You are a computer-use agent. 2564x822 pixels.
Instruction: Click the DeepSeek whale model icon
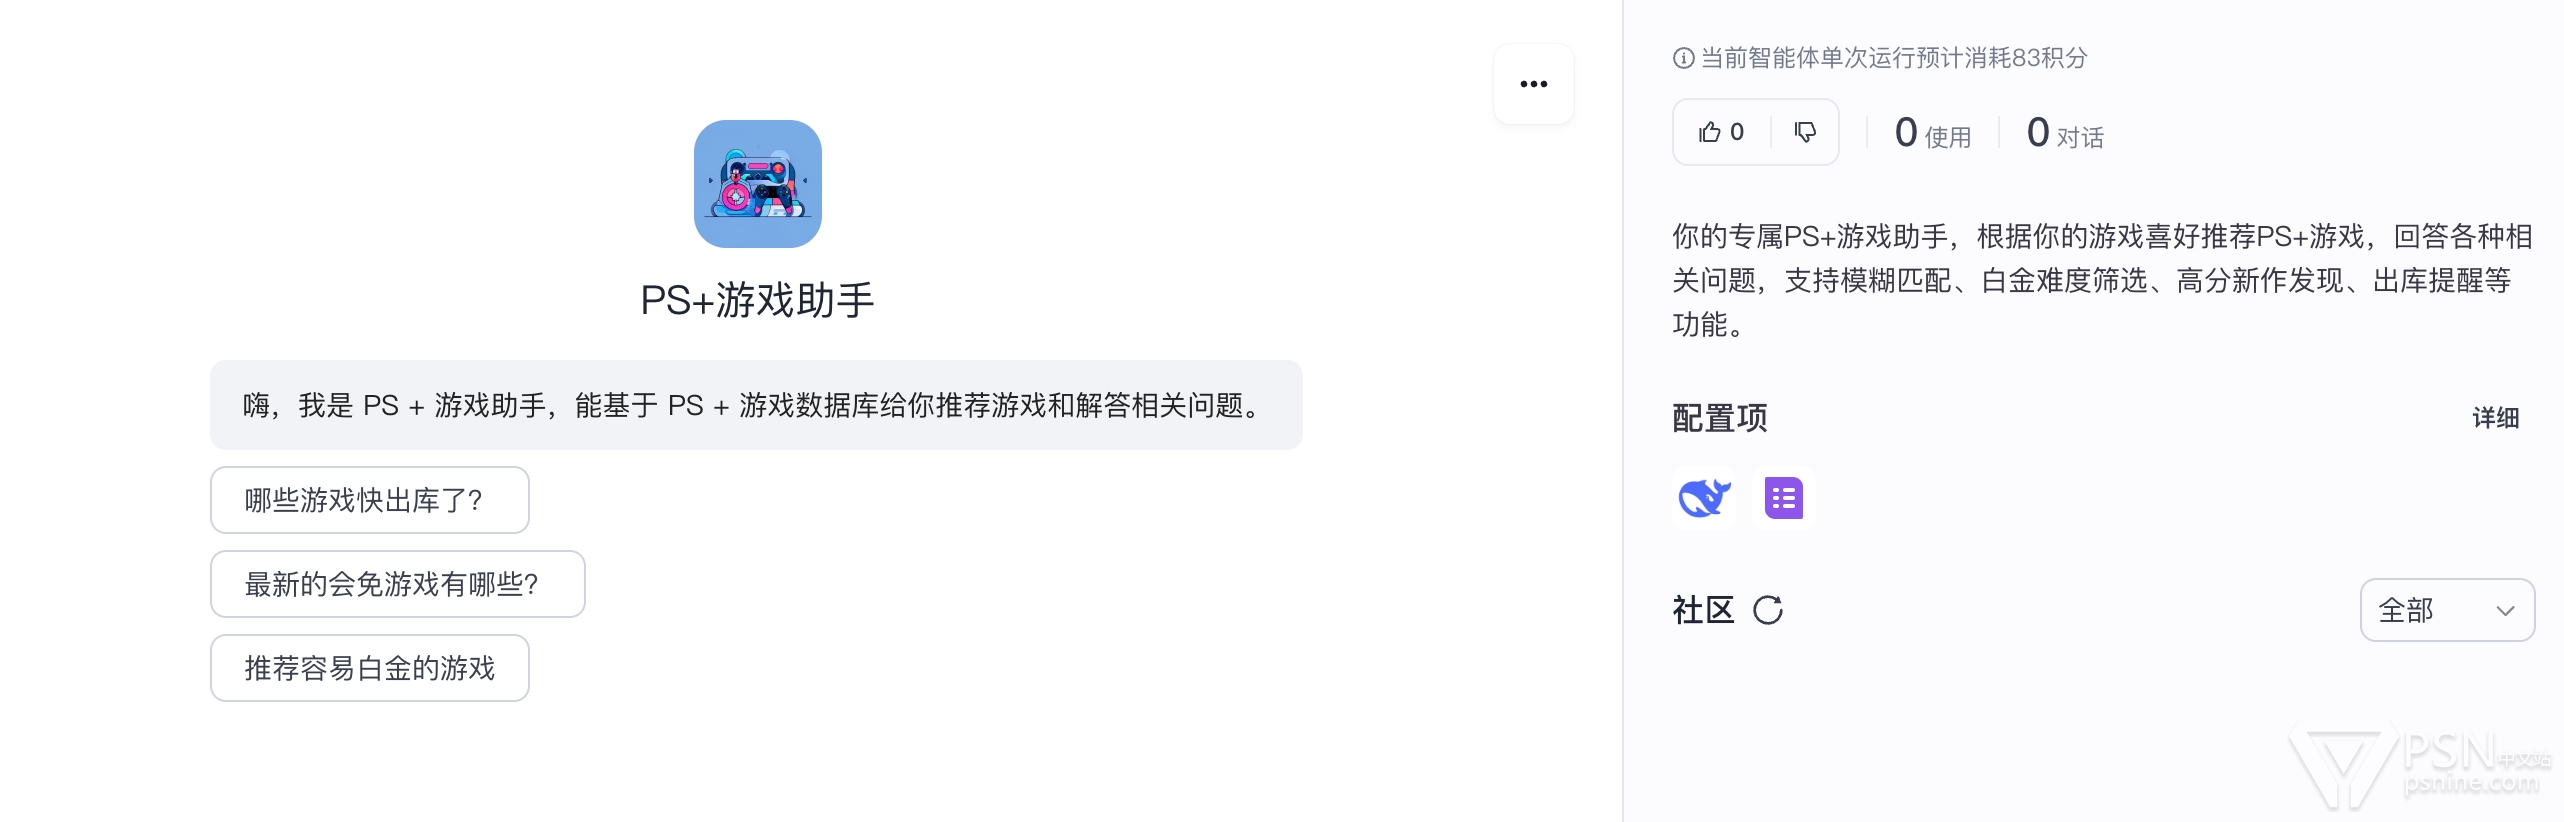tap(1703, 497)
